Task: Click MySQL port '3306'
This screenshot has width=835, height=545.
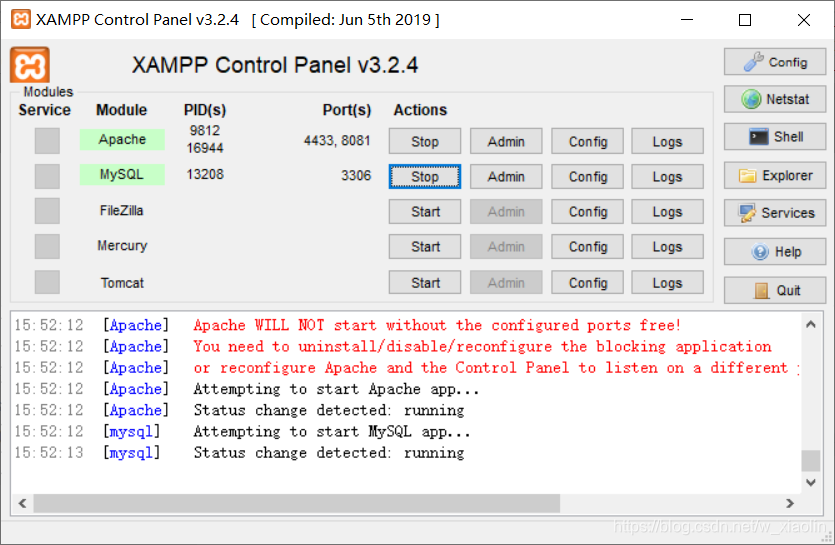Action: pos(356,175)
